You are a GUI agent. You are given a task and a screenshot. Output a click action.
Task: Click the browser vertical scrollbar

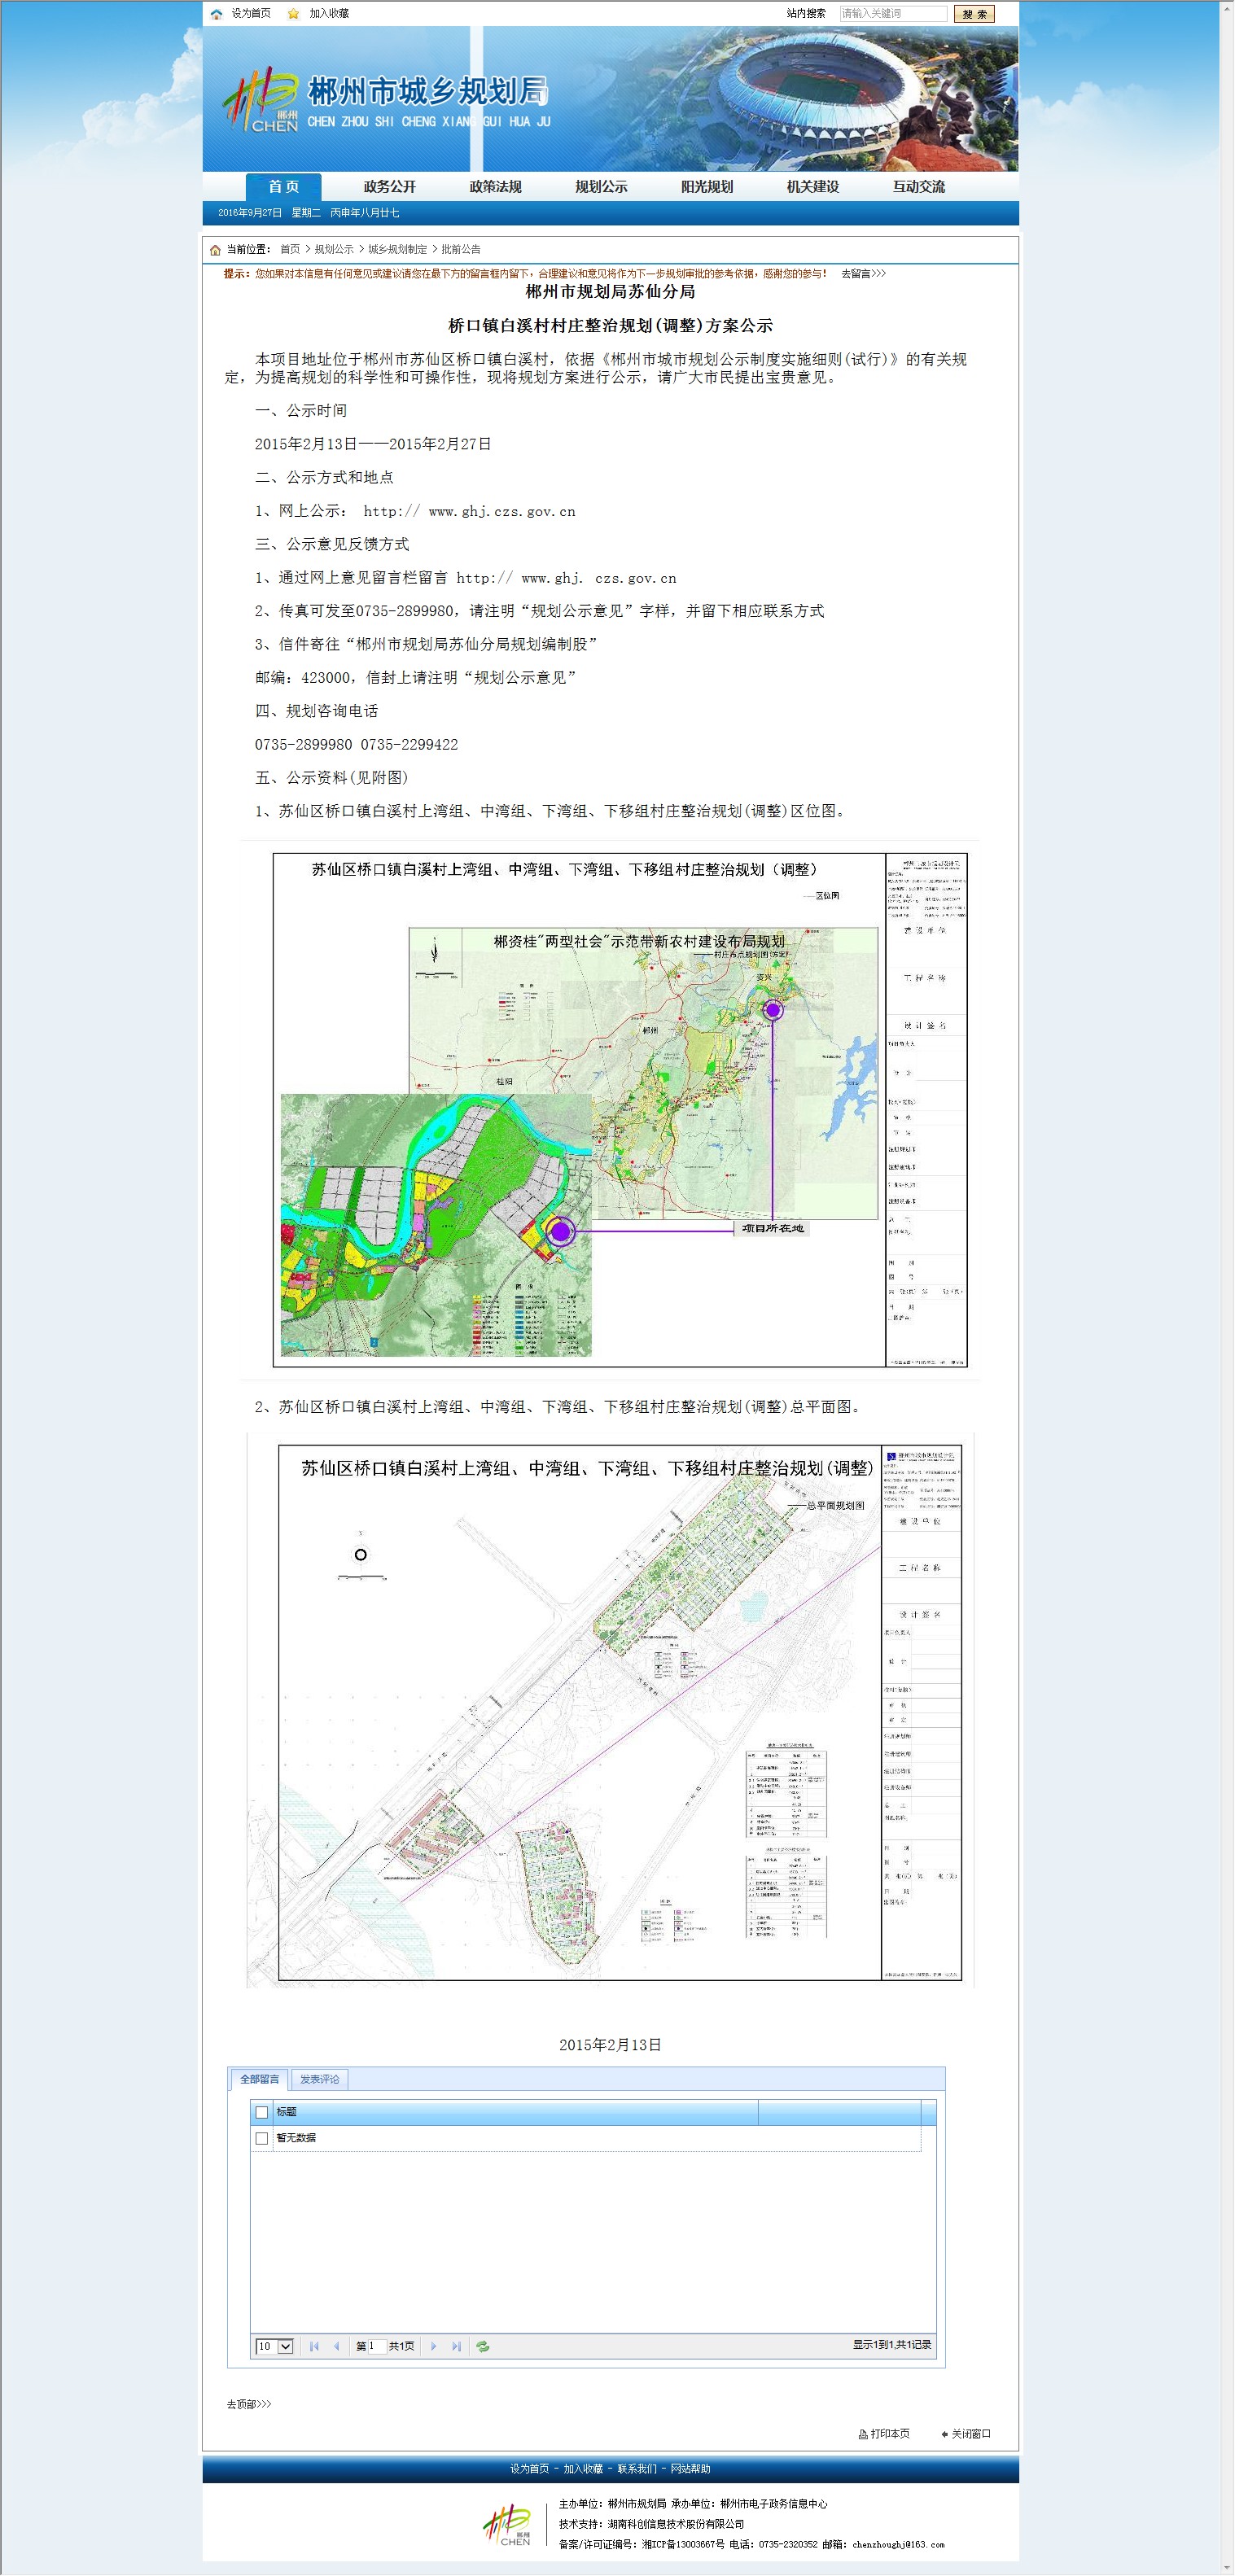point(1227,1288)
